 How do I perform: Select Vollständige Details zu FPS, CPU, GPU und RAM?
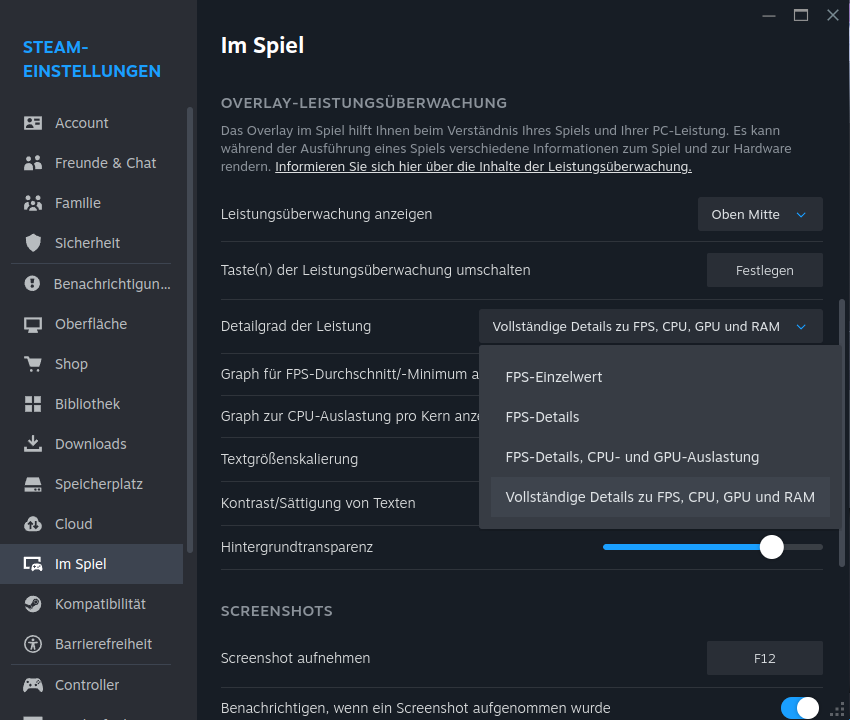point(661,496)
